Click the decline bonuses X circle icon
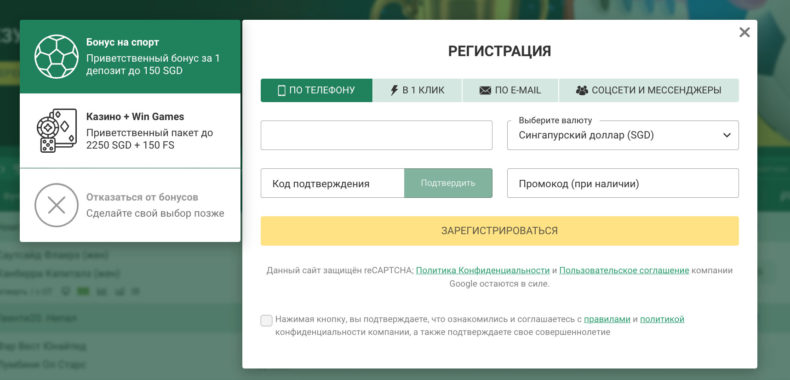Viewport: 790px width, 380px height. pos(56,205)
